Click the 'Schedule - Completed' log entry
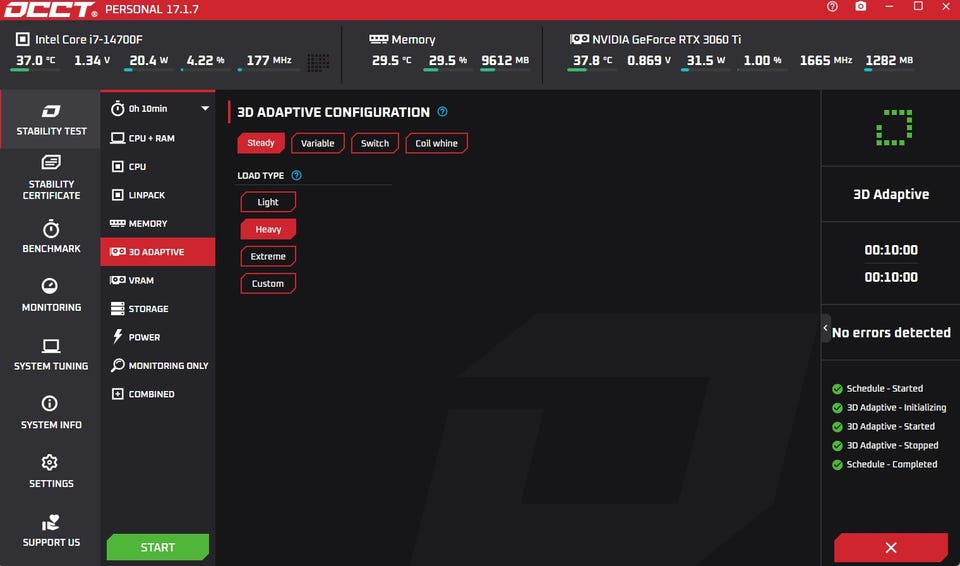 point(885,464)
